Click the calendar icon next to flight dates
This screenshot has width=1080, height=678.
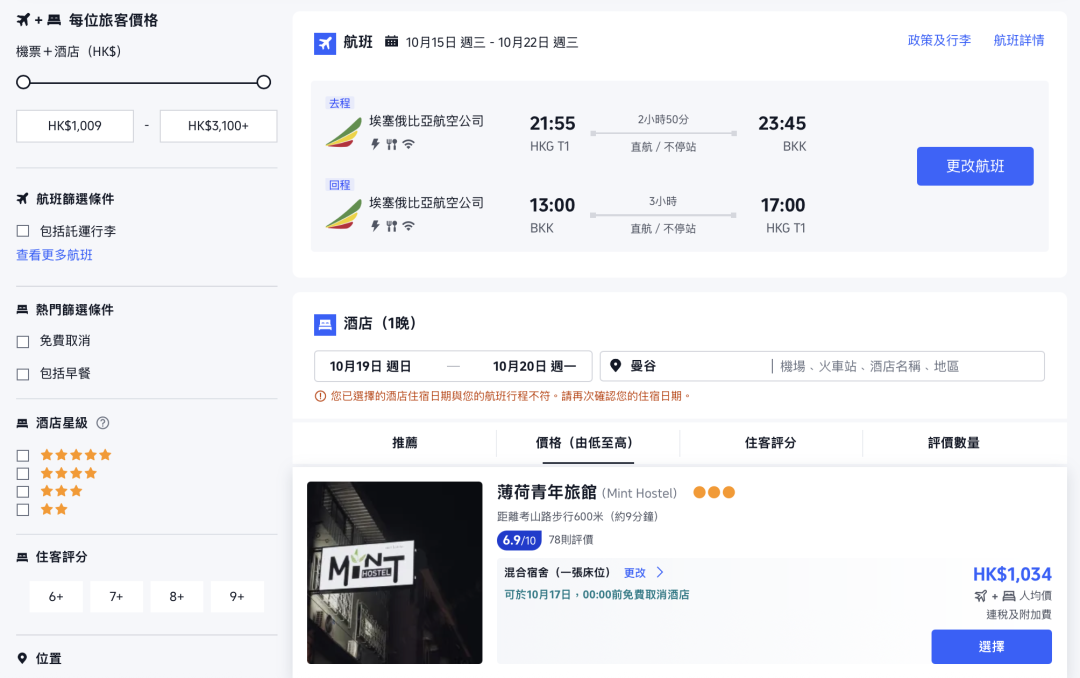390,42
